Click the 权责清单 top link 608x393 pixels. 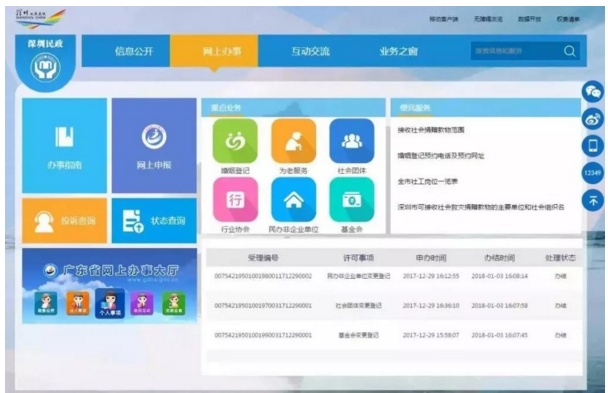tap(568, 19)
